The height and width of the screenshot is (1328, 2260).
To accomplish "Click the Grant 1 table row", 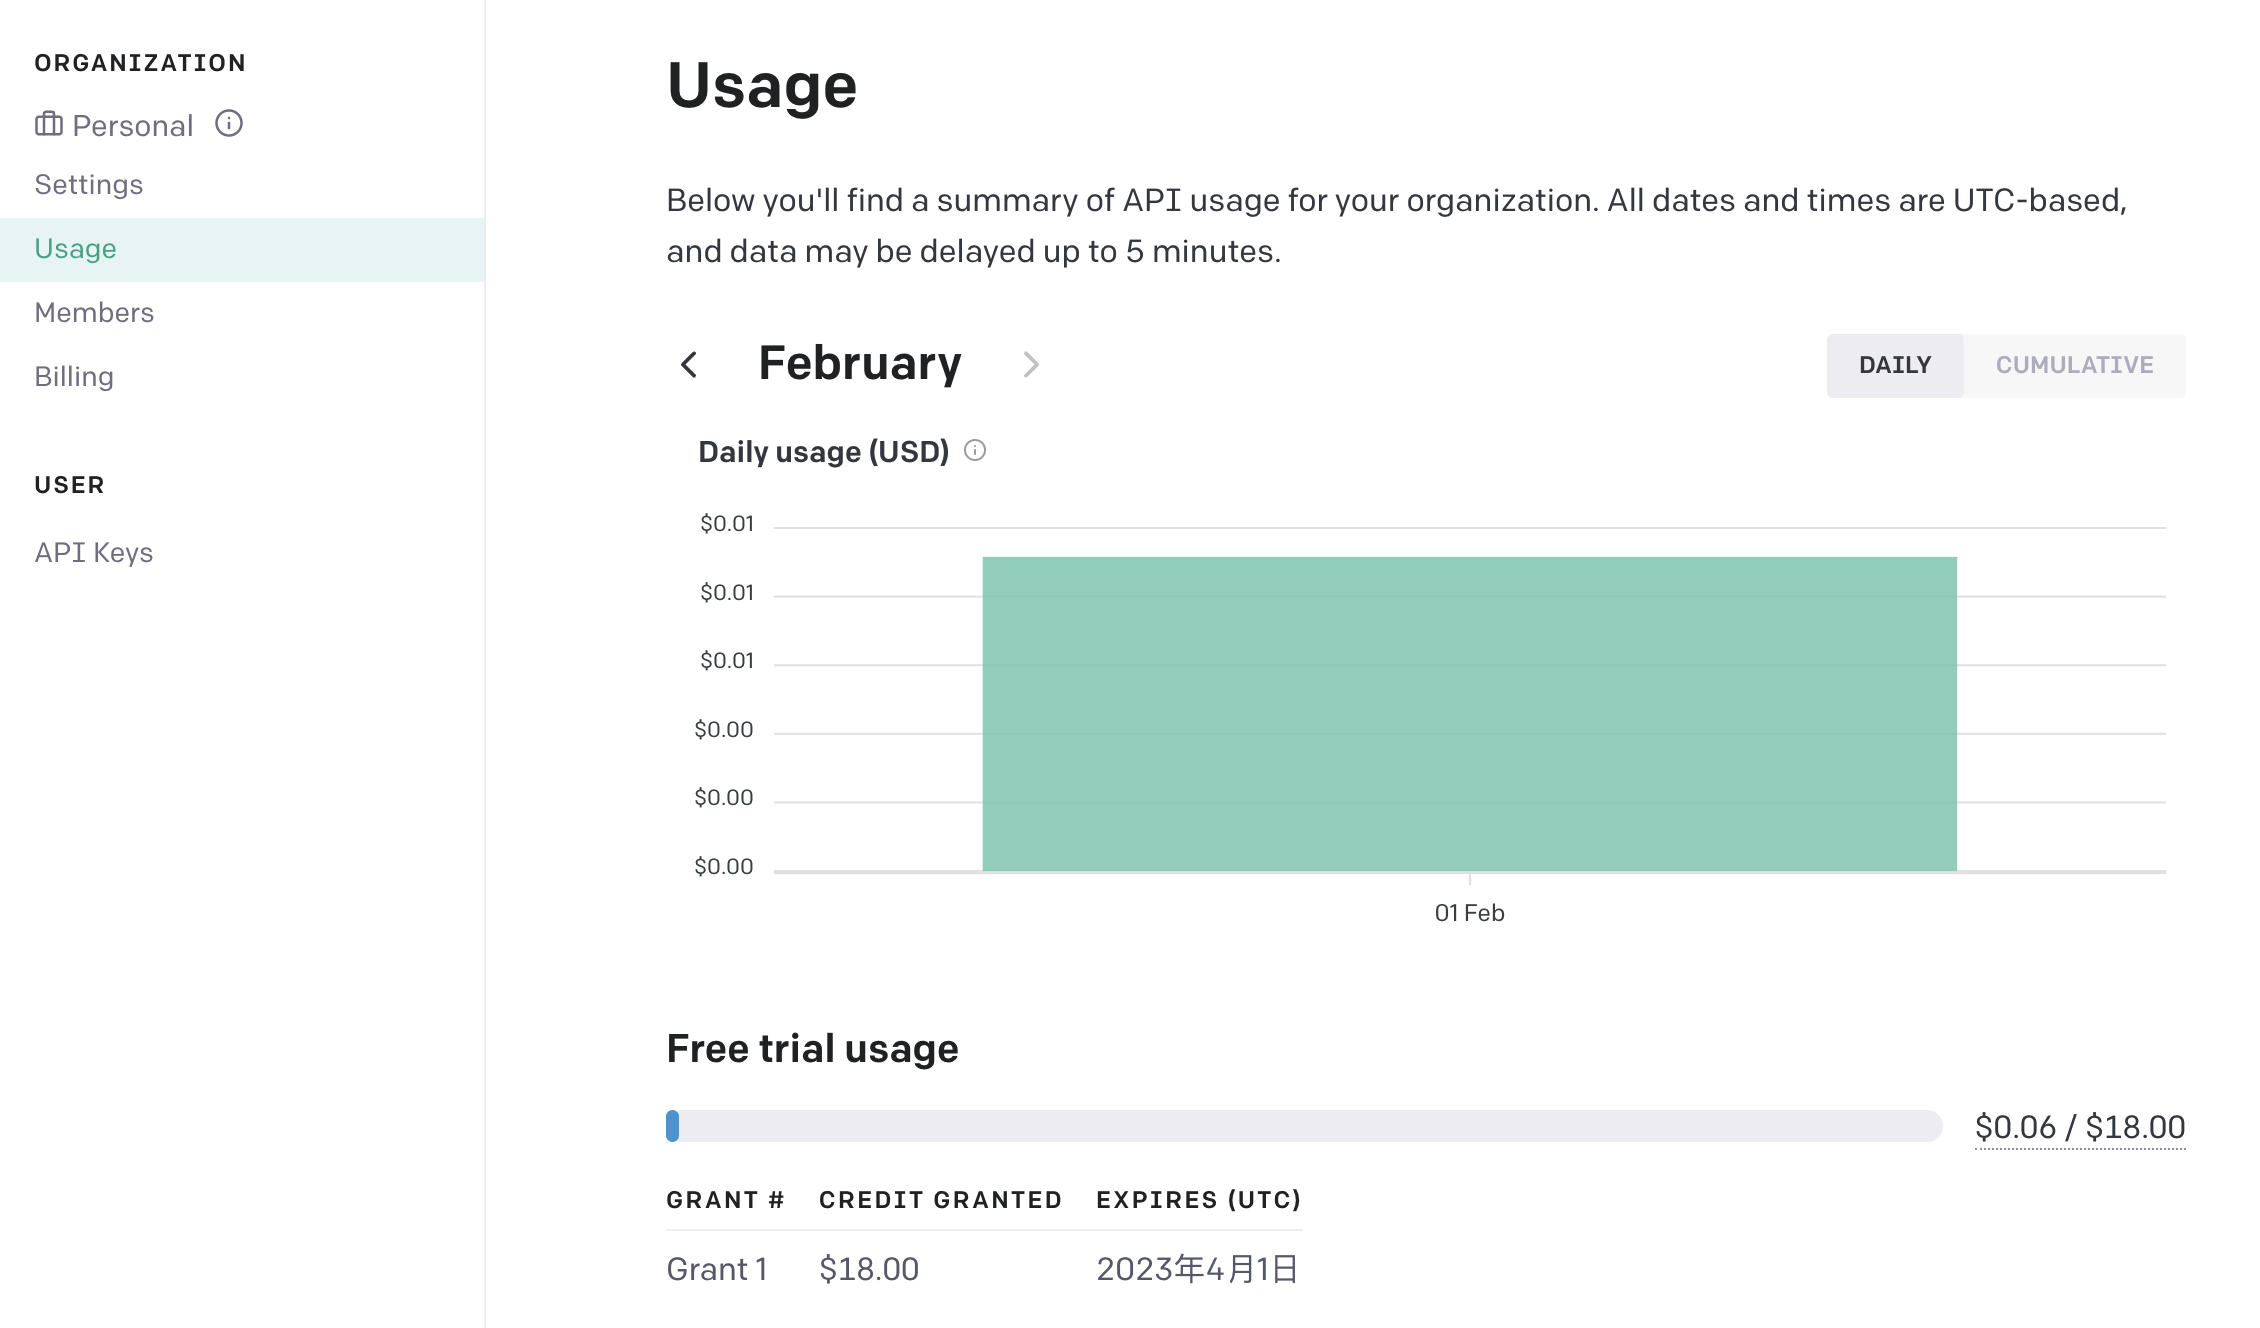I will coord(982,1269).
